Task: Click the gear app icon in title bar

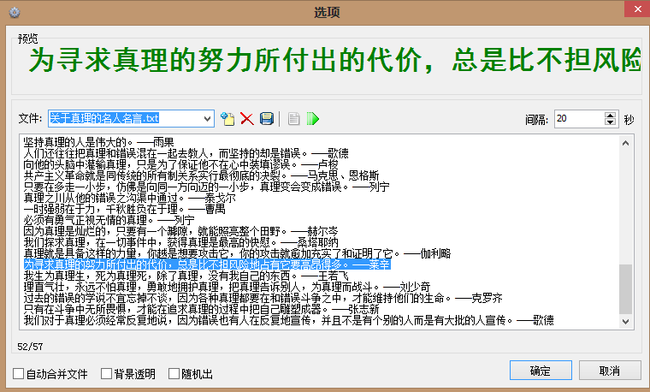Action: pos(15,12)
